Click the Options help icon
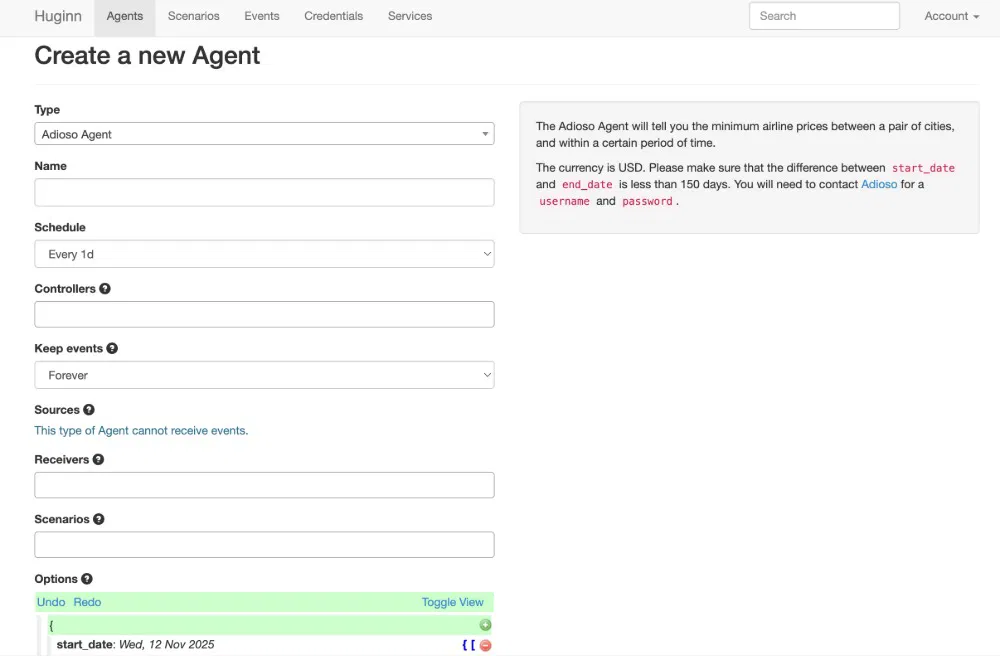This screenshot has width=1000, height=656. coord(87,579)
